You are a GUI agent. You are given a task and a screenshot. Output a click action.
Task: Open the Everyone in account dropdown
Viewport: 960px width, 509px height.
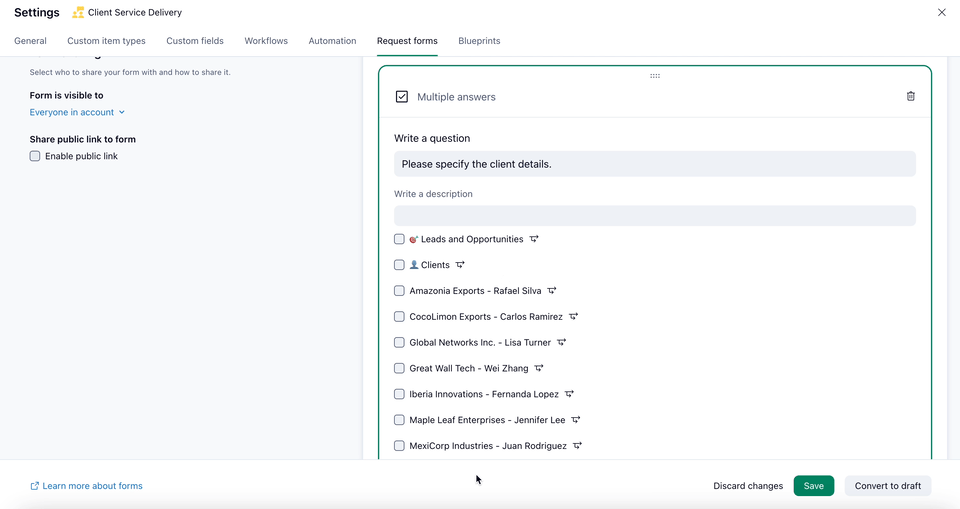click(77, 113)
